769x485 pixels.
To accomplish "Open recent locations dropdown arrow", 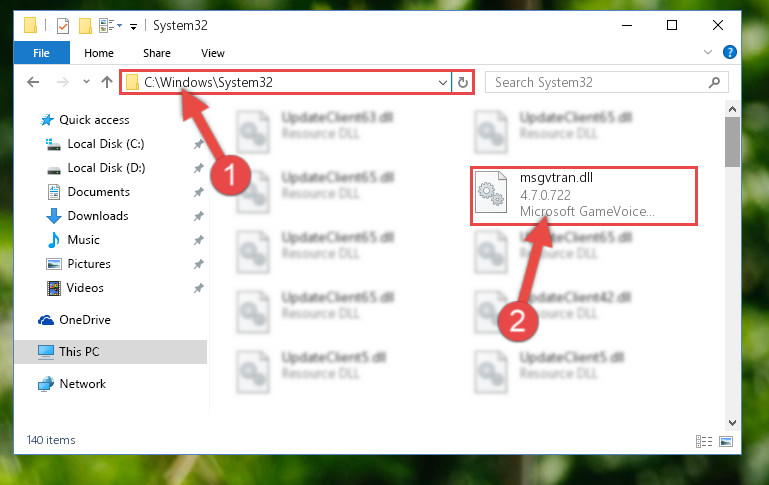I will (86, 81).
